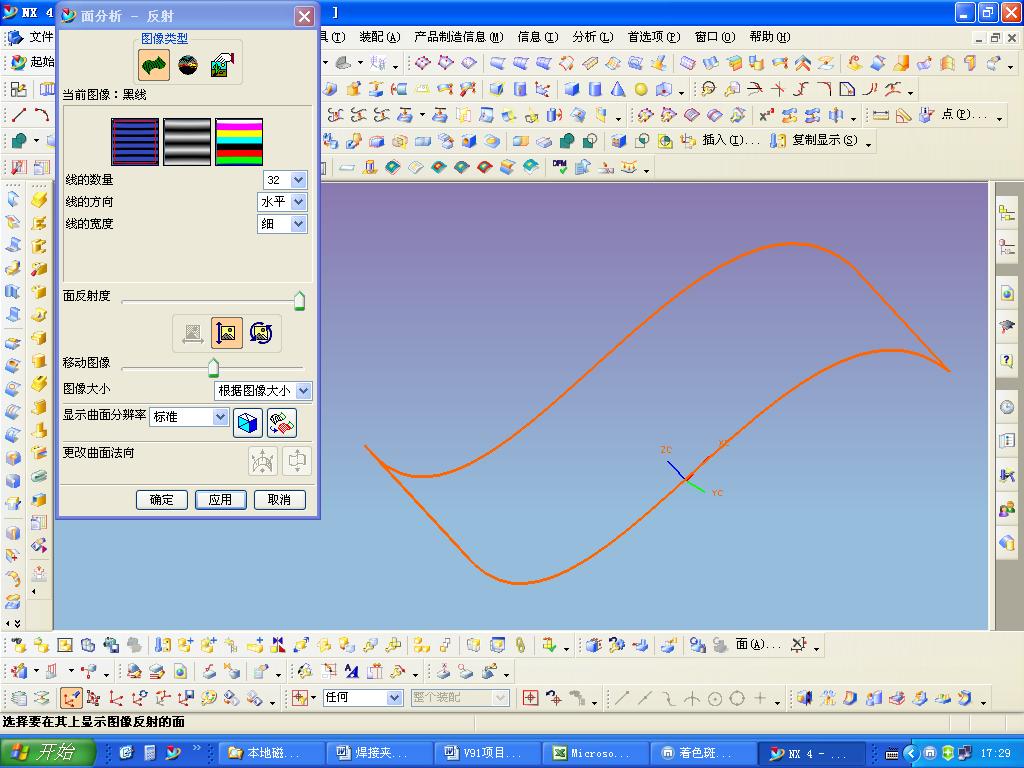Click the 插入(I)... toolbar button
Image resolution: width=1024 pixels, height=768 pixels.
[721, 140]
